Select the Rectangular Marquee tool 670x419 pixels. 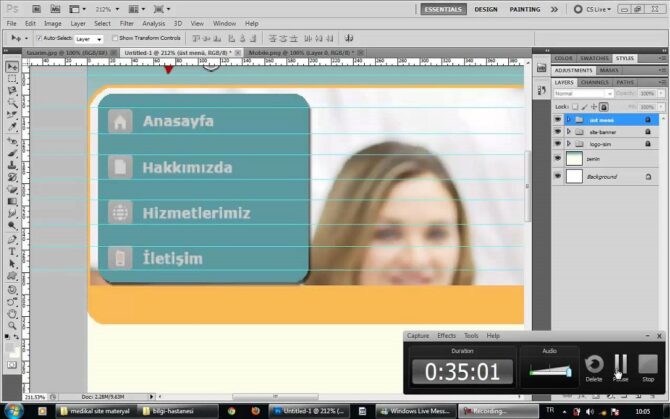pyautogui.click(x=12, y=78)
